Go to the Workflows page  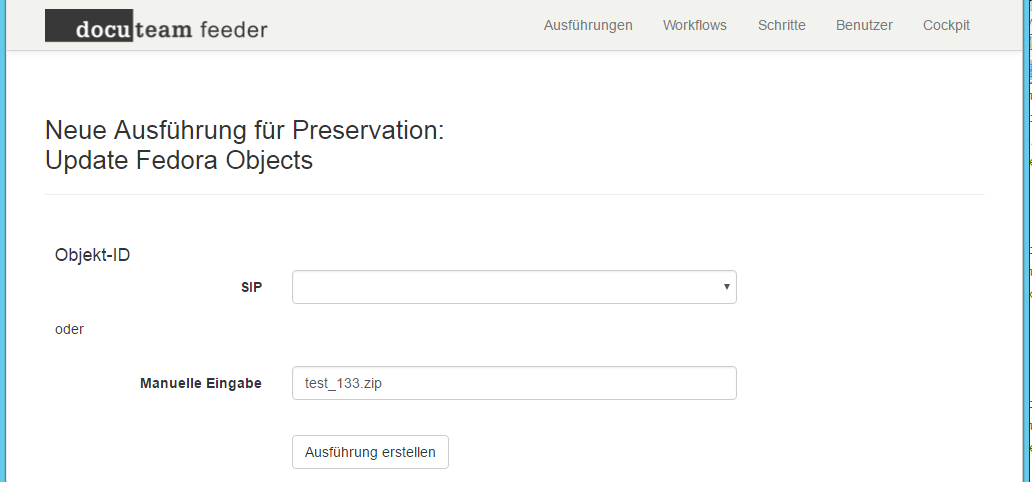(x=694, y=26)
